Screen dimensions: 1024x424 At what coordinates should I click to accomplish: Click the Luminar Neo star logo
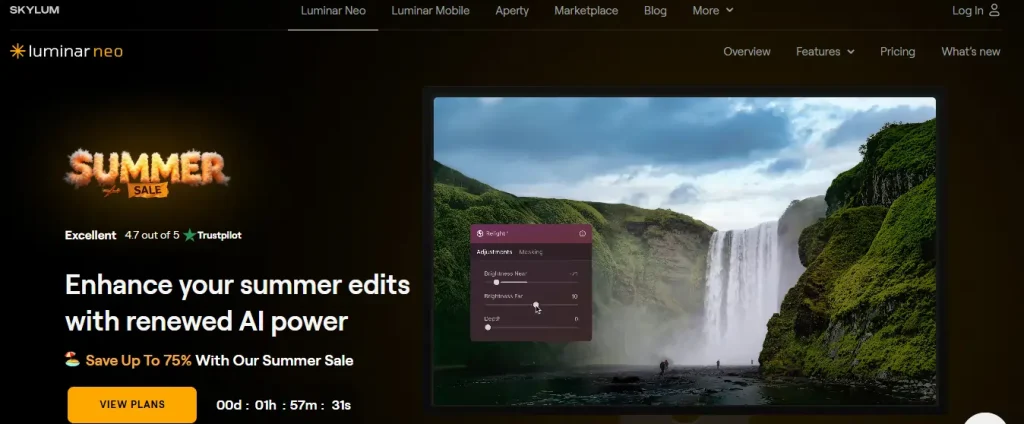click(17, 51)
